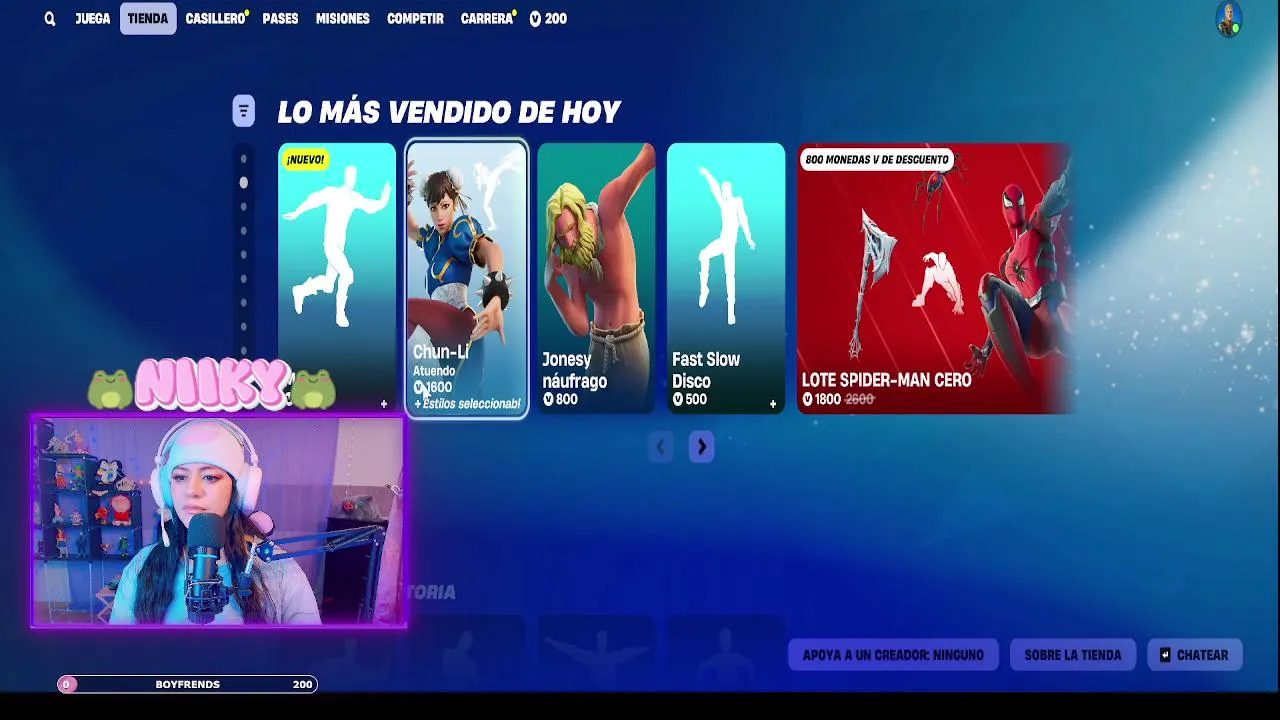This screenshot has height=720, width=1280.
Task: Open the Fast Slow Disco emote card
Action: pyautogui.click(x=726, y=278)
